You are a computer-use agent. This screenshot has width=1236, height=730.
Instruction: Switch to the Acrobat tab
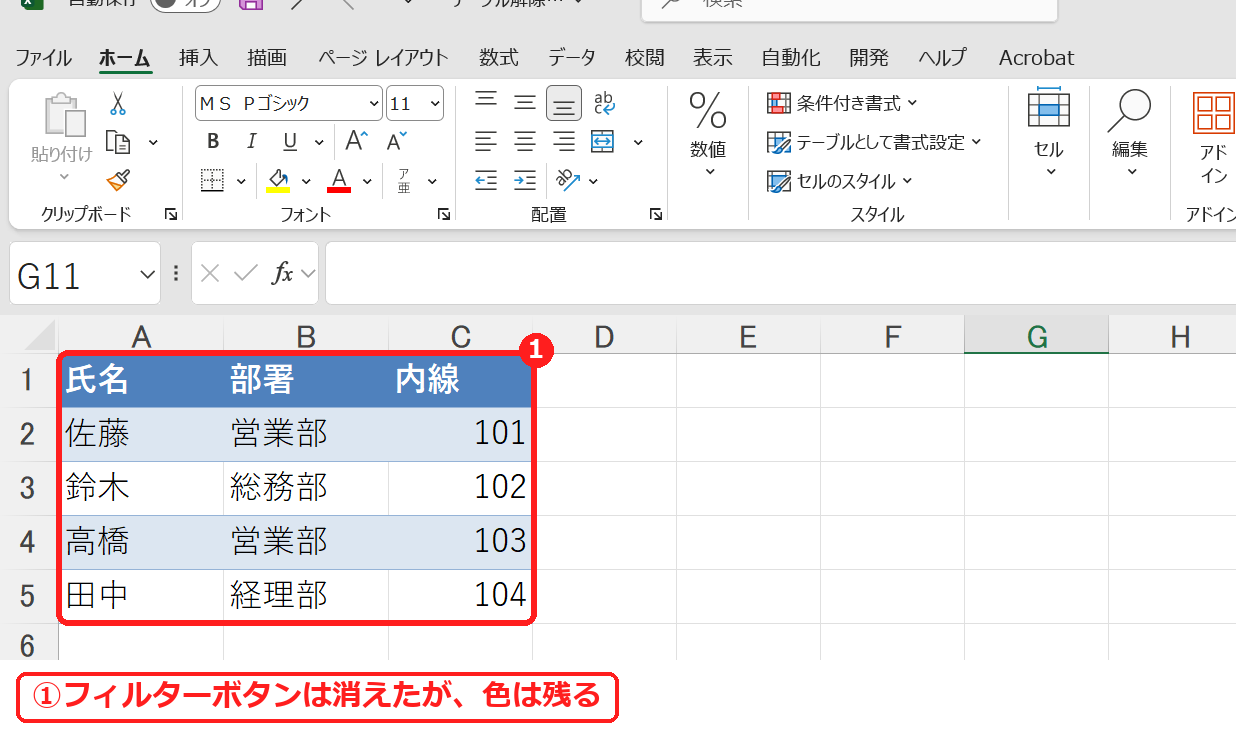click(1036, 57)
